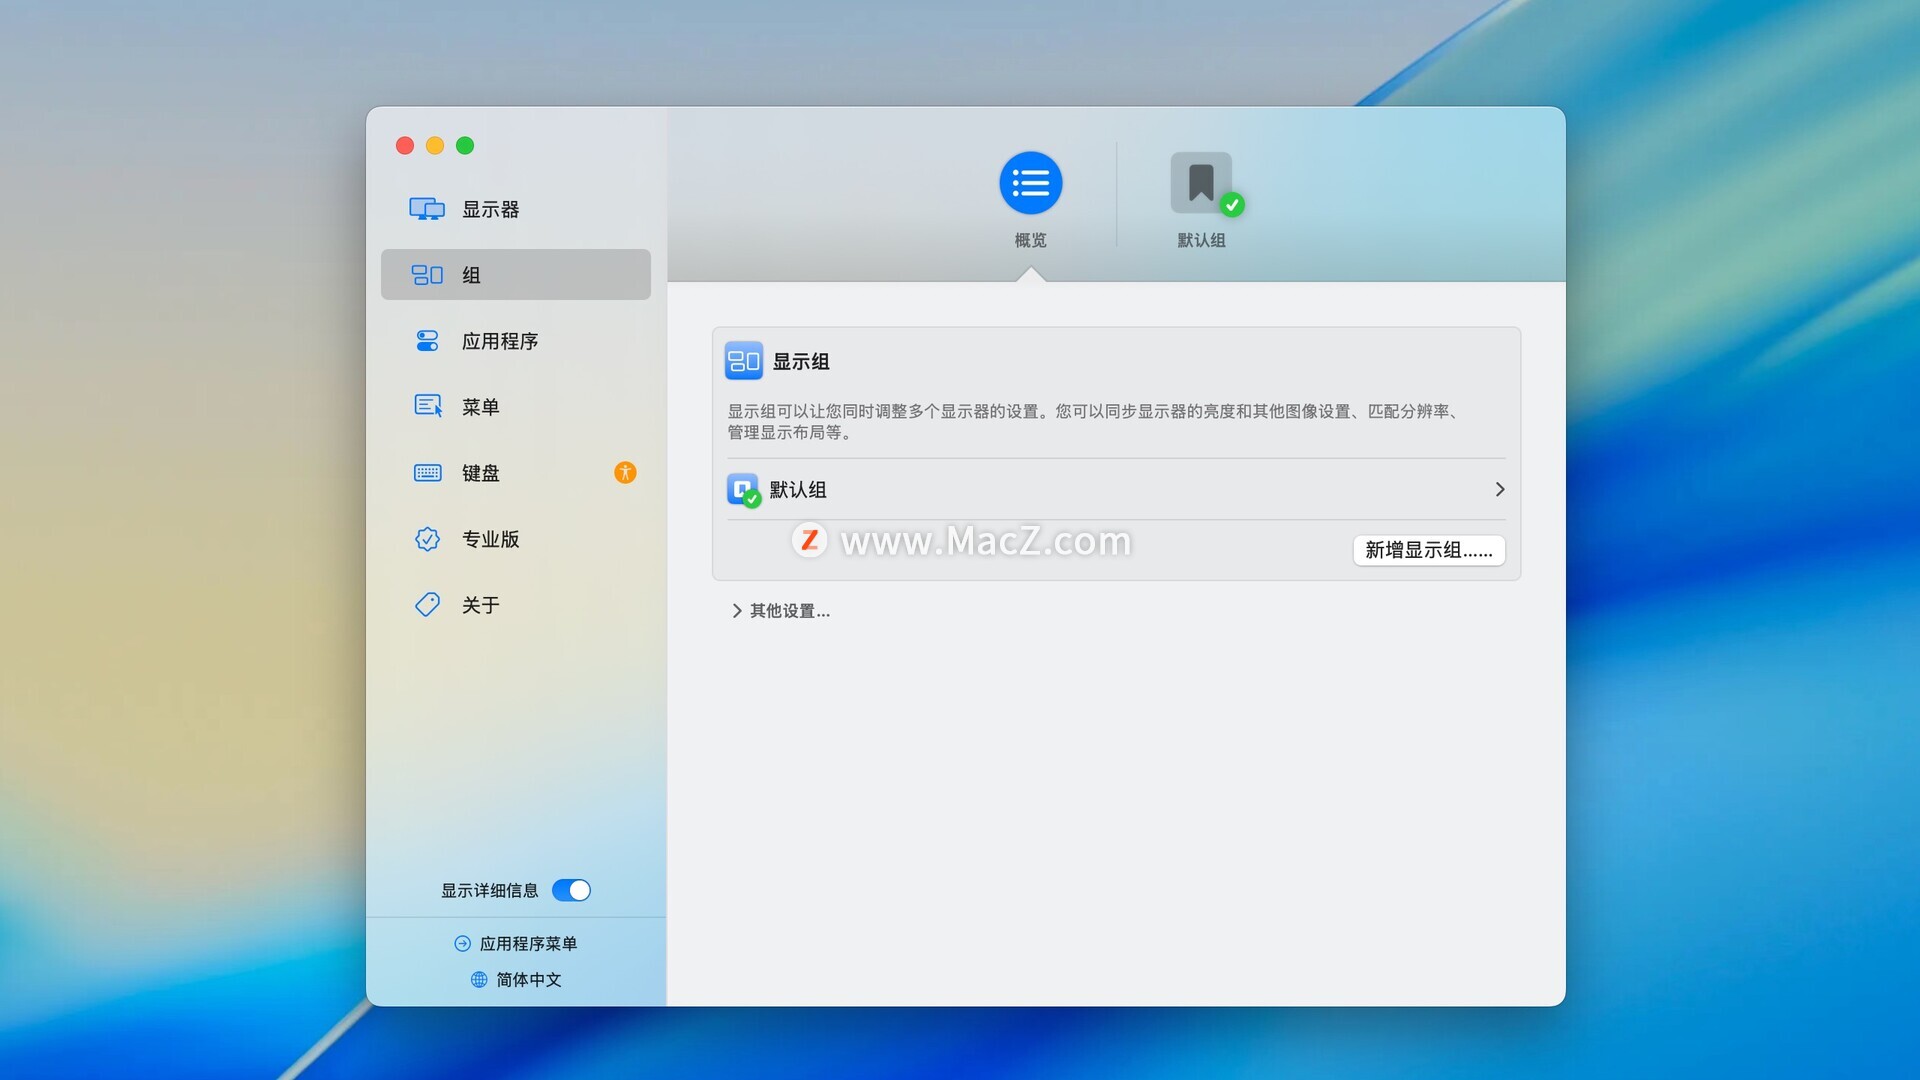The height and width of the screenshot is (1080, 1920).
Task: Click orange accessibility badge next to 键盘
Action: pos(625,473)
